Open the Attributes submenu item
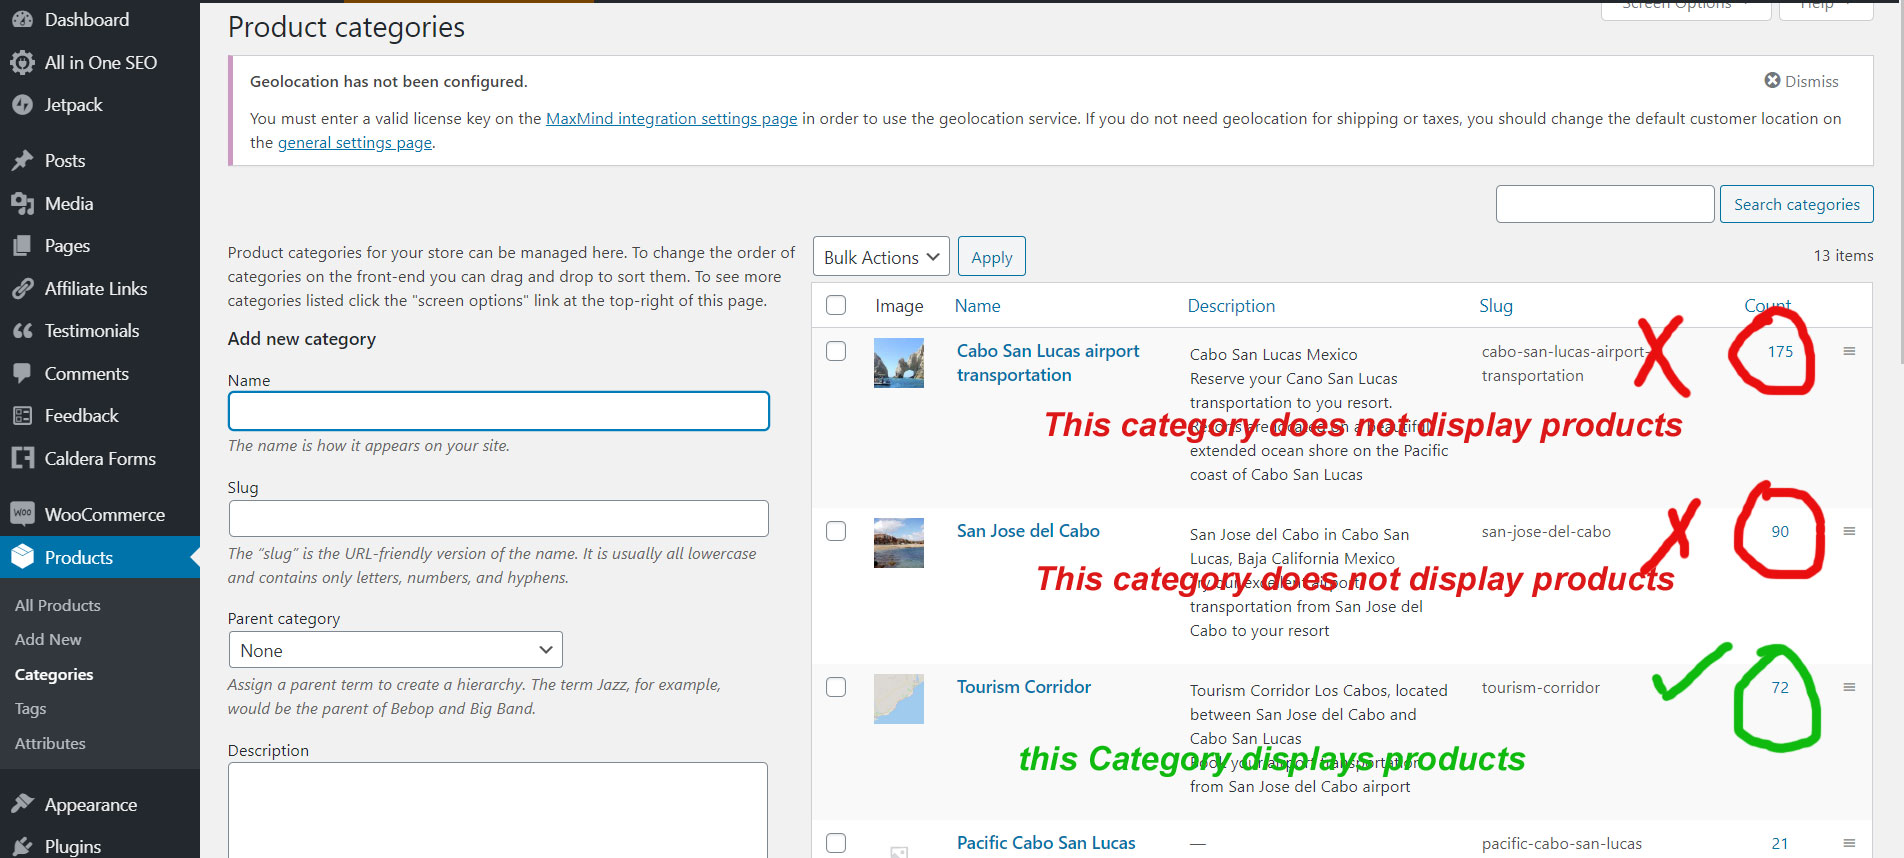The height and width of the screenshot is (858, 1904). coord(50,743)
